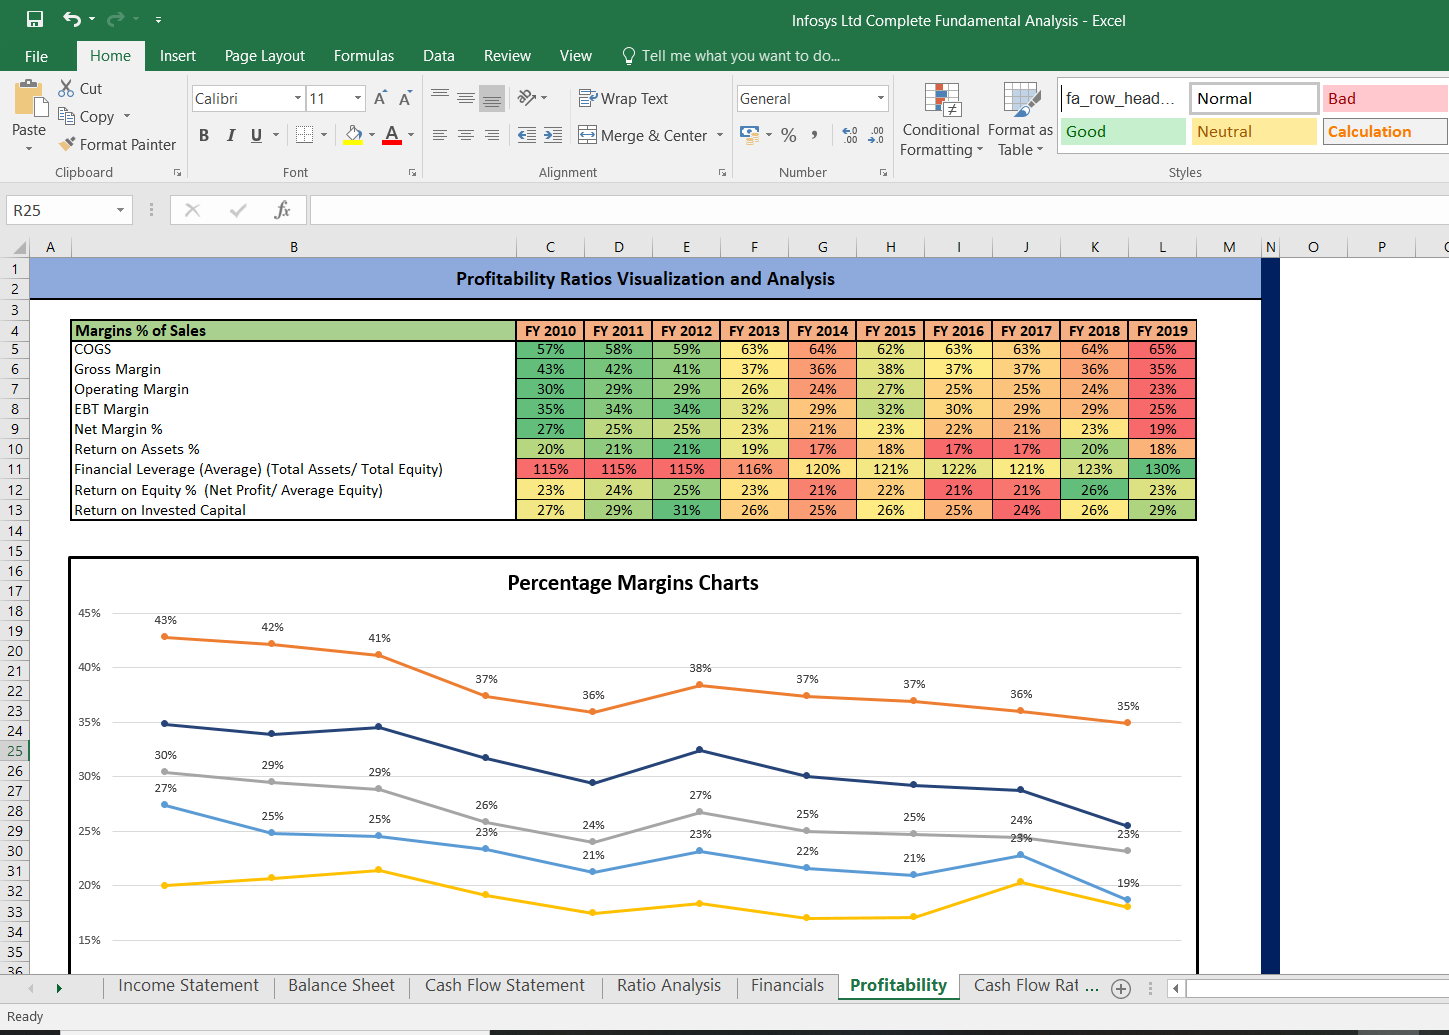Image resolution: width=1449 pixels, height=1035 pixels.
Task: Open the Balance Sheet tab
Action: pyautogui.click(x=341, y=986)
